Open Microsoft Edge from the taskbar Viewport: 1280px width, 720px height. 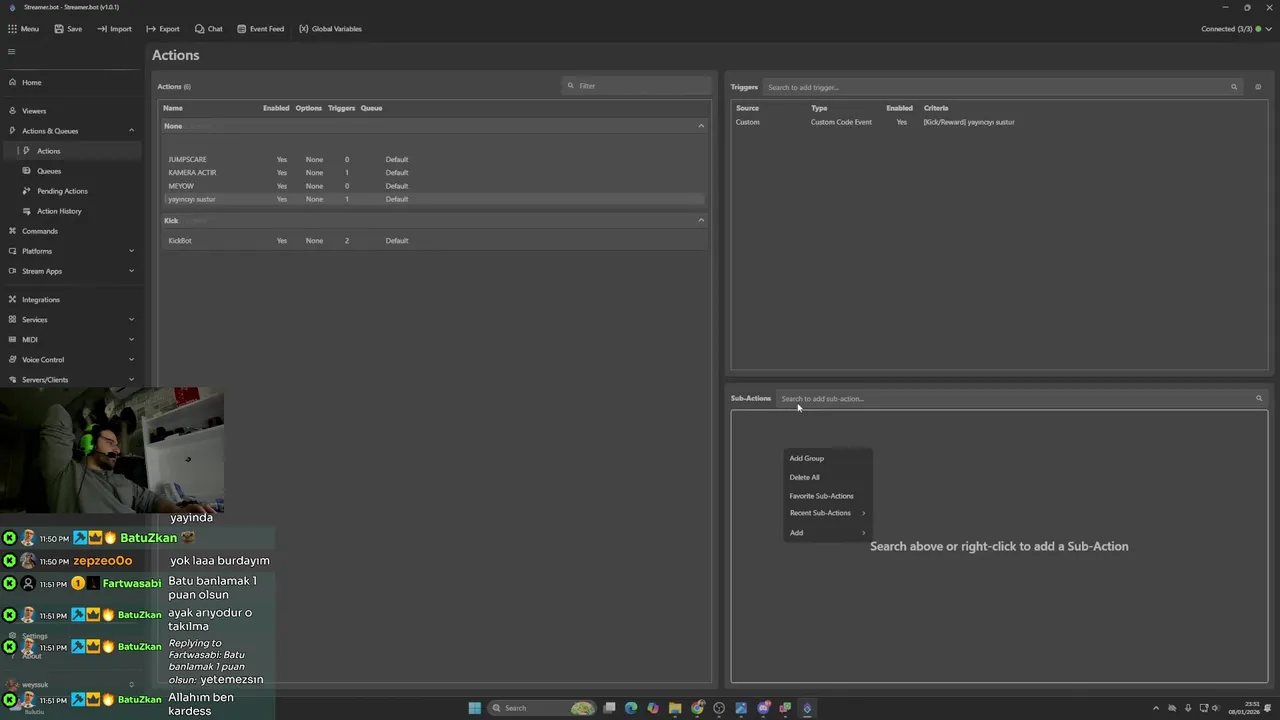point(631,708)
